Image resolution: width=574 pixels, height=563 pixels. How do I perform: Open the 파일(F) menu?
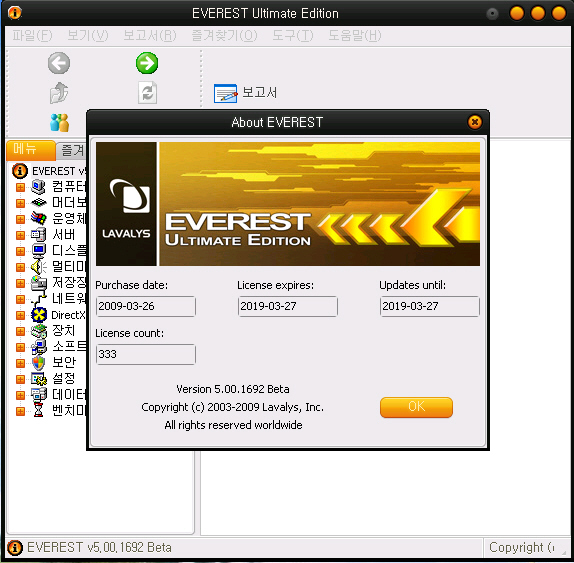32,36
